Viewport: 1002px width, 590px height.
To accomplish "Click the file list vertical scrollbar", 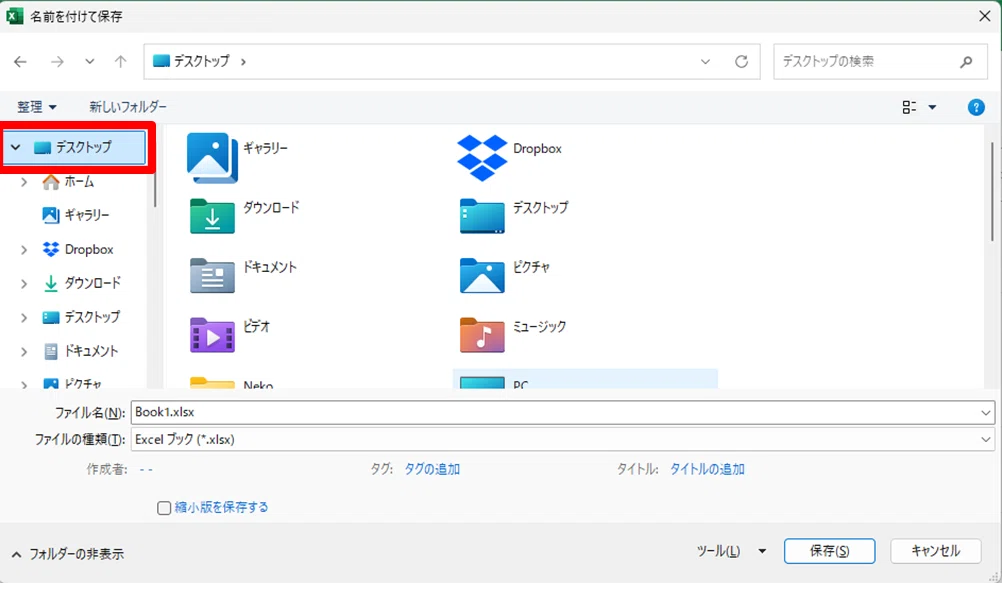I will [992, 192].
